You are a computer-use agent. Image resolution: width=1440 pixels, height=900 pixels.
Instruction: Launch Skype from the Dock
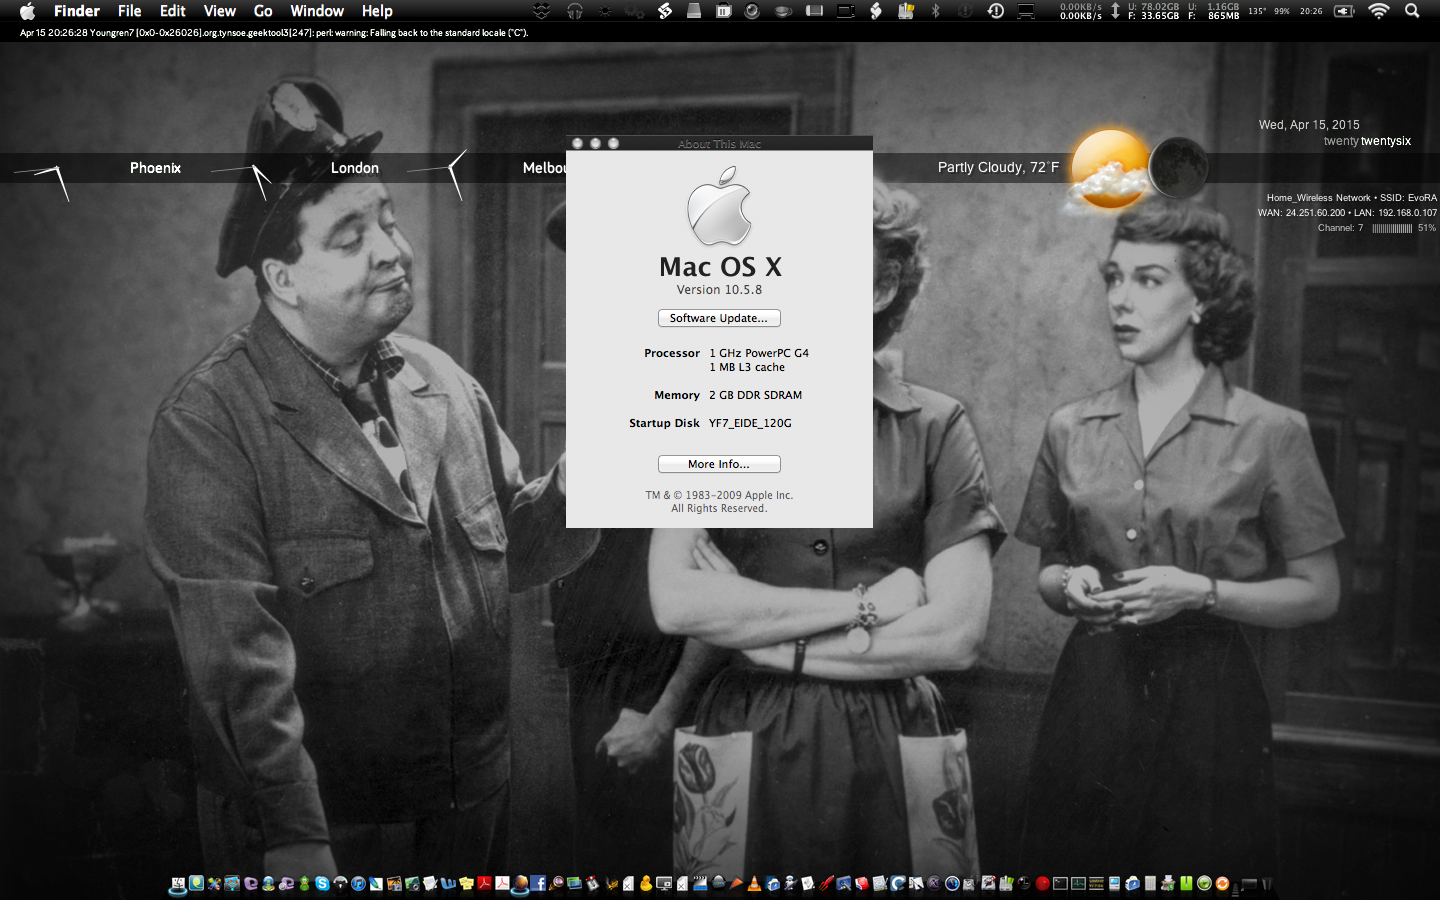(322, 883)
